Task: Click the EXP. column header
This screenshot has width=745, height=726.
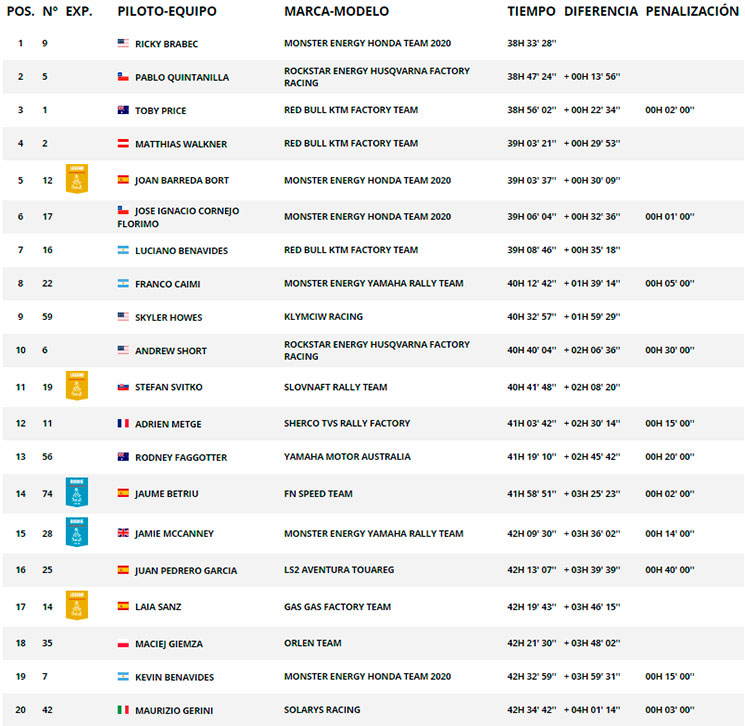Action: coord(79,11)
